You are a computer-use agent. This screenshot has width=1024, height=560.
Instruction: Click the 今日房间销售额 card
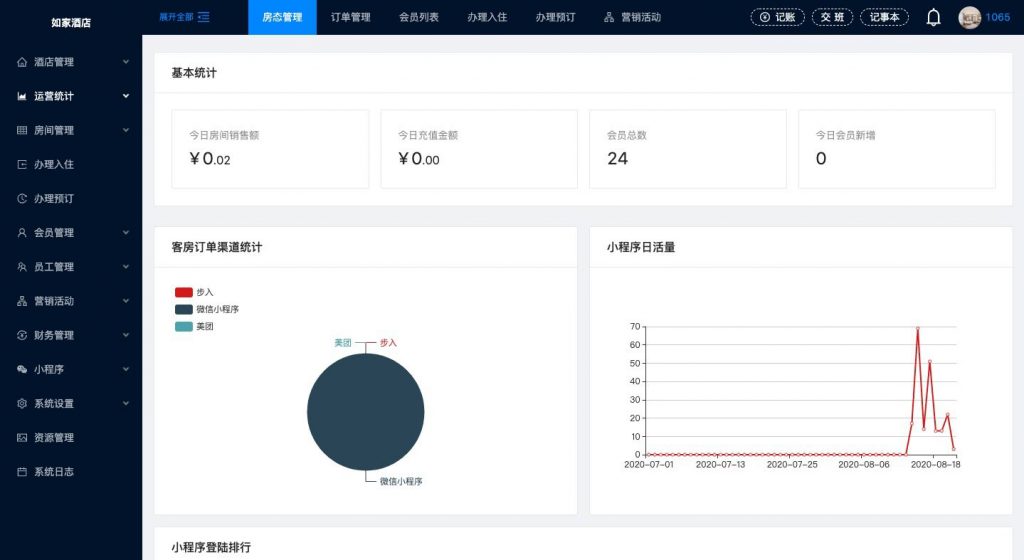270,149
